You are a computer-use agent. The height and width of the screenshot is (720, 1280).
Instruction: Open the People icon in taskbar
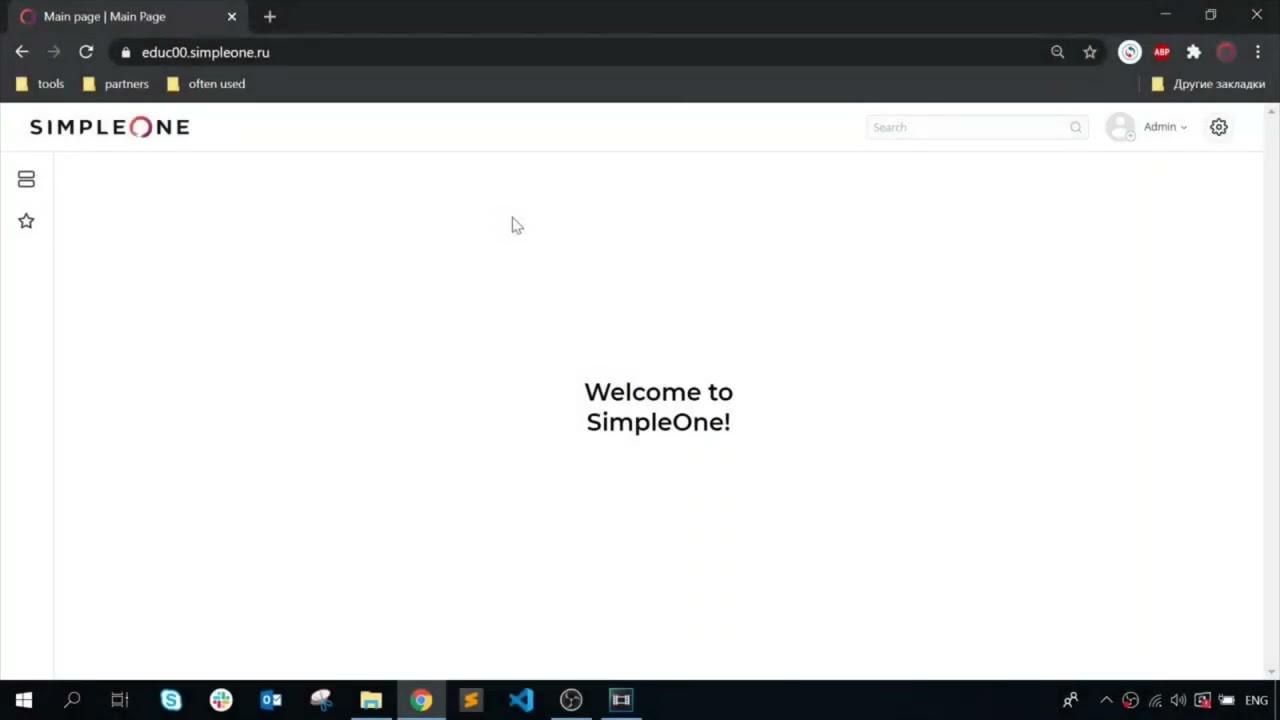pos(1070,700)
